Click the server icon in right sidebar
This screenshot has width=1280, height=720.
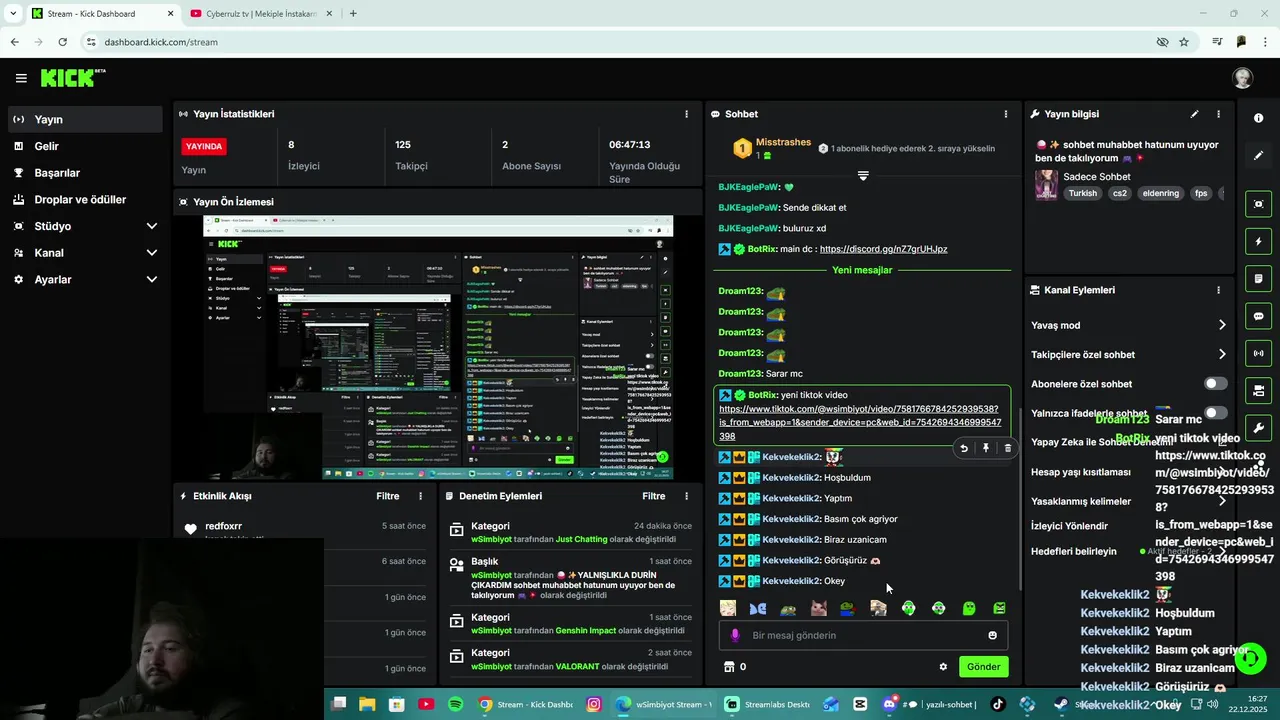click(1258, 390)
